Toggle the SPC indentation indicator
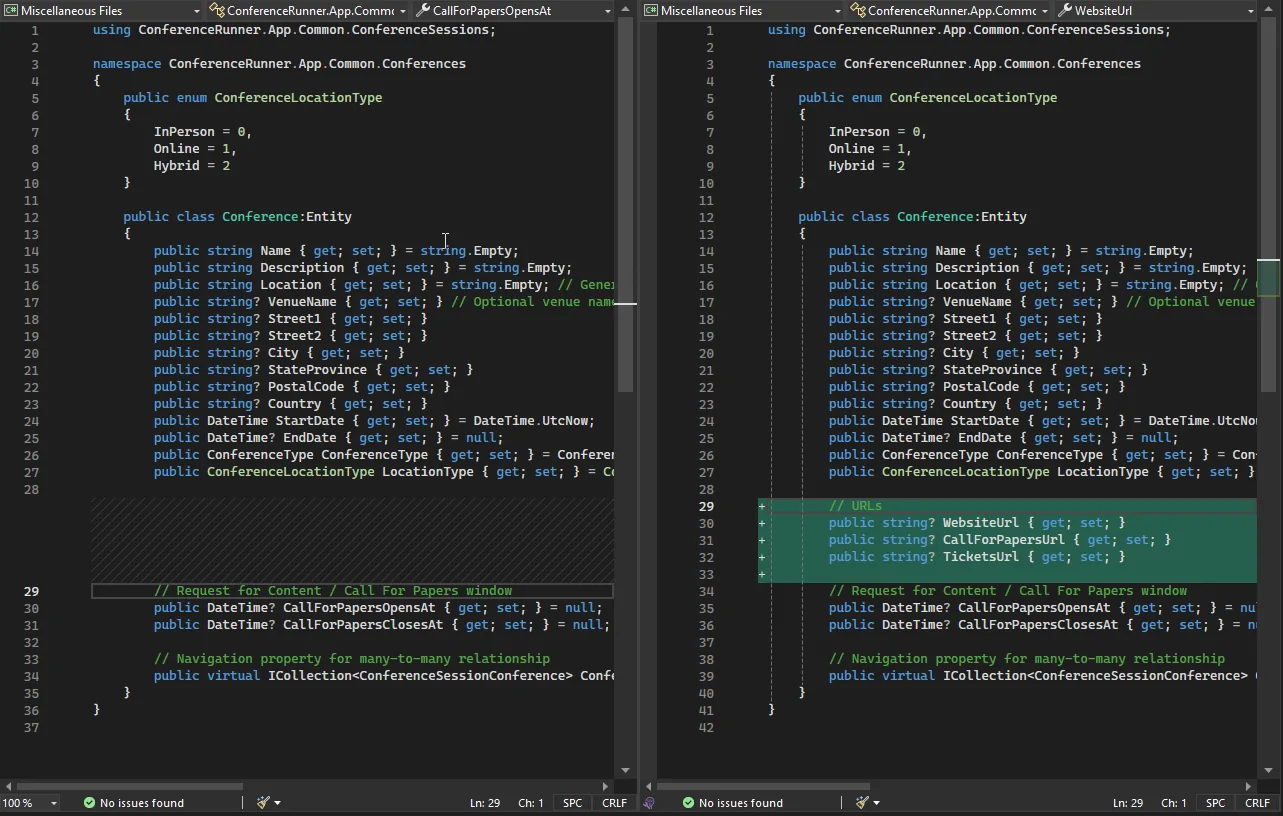The image size is (1283, 816). click(571, 802)
